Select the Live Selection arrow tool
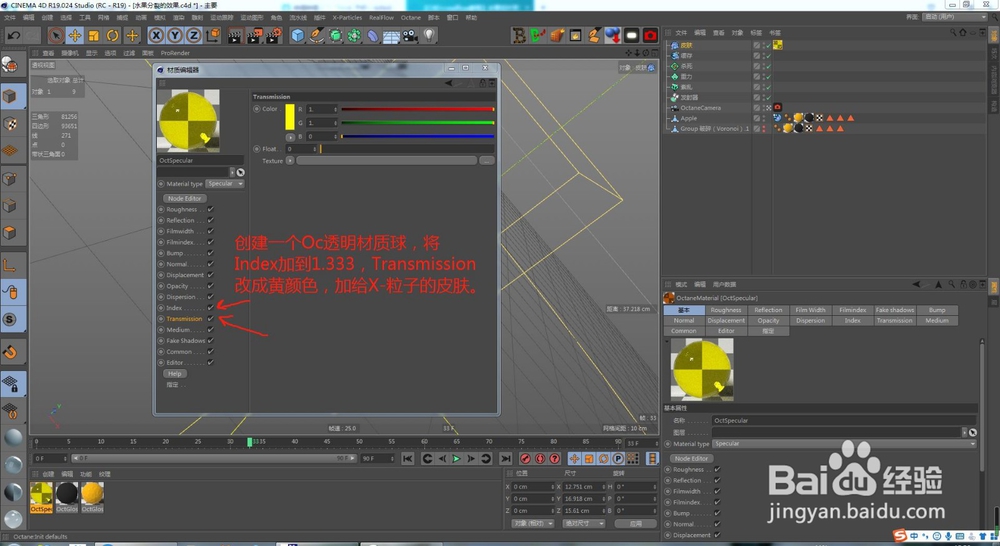1000x546 pixels. [x=56, y=36]
